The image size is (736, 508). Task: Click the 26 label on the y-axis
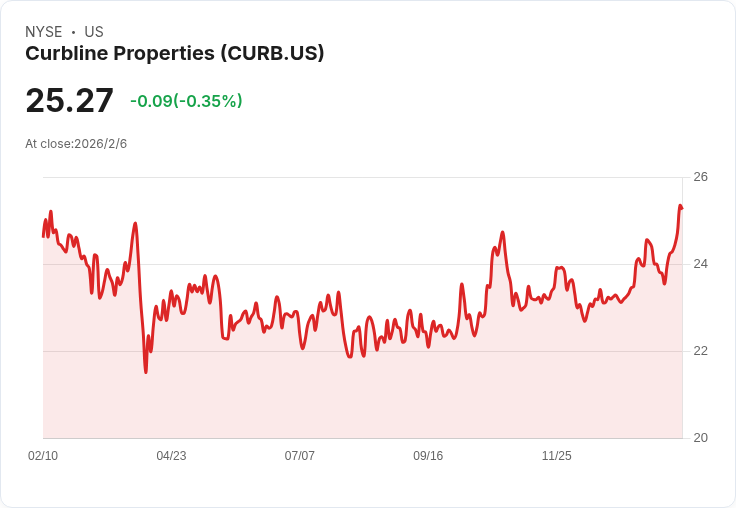pos(700,177)
